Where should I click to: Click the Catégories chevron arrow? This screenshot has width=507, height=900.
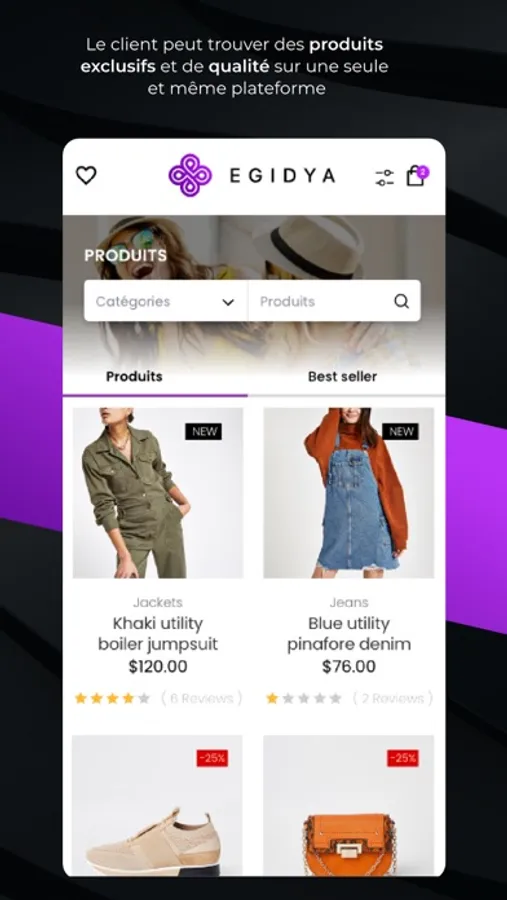(x=229, y=302)
